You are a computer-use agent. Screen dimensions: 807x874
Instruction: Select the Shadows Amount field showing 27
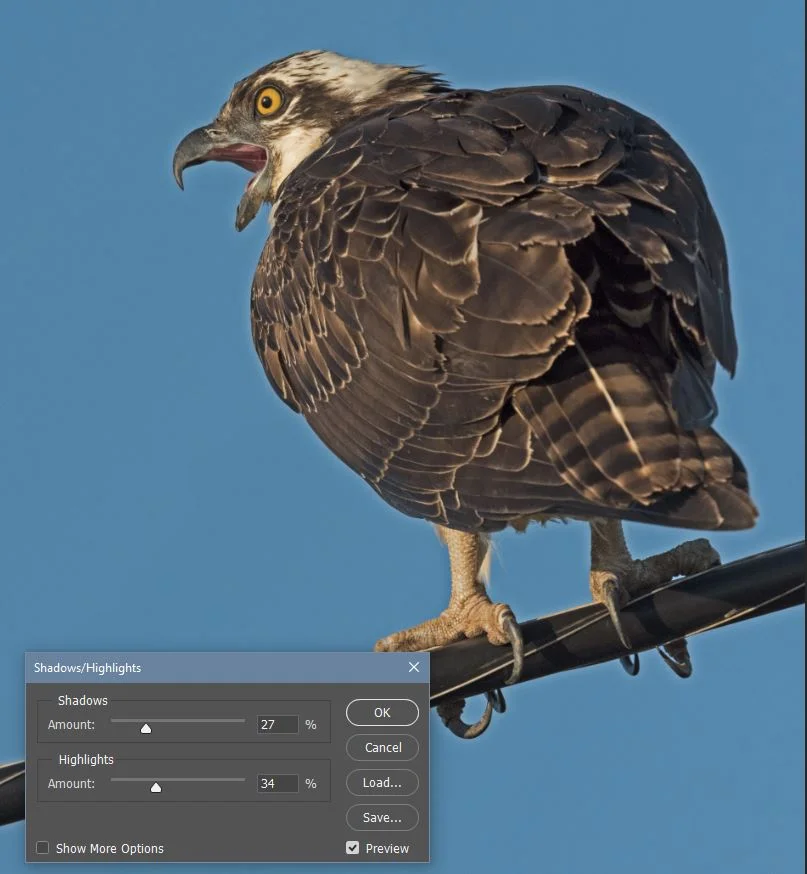click(277, 724)
